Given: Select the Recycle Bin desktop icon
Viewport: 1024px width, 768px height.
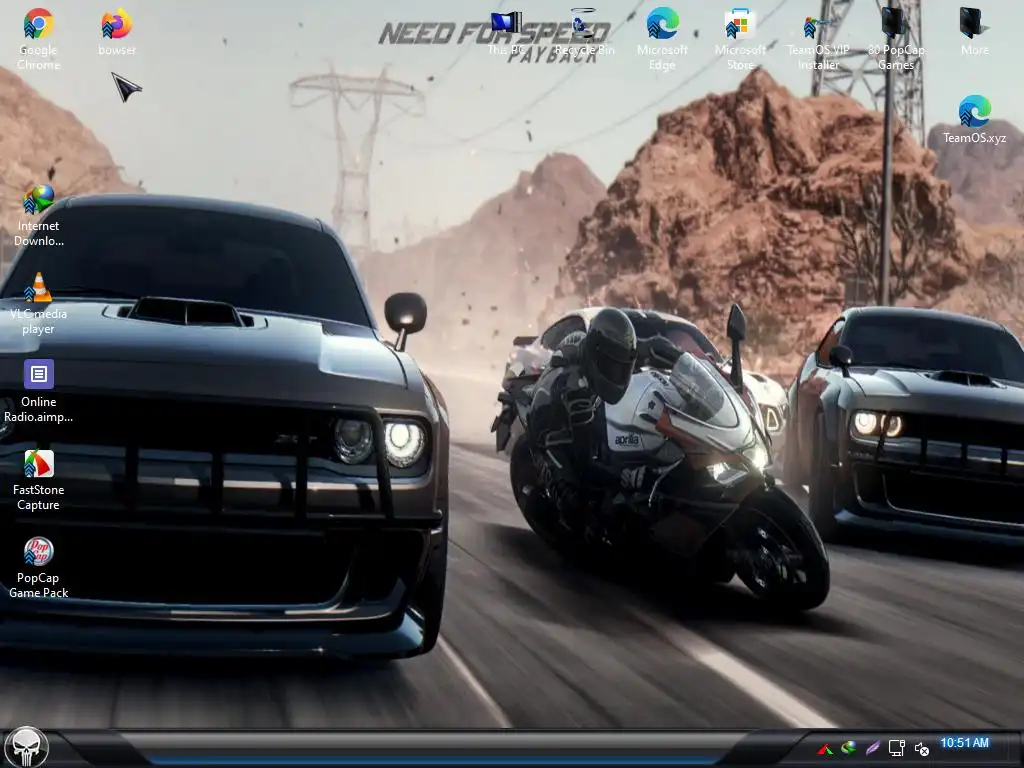Looking at the screenshot, I should [584, 33].
